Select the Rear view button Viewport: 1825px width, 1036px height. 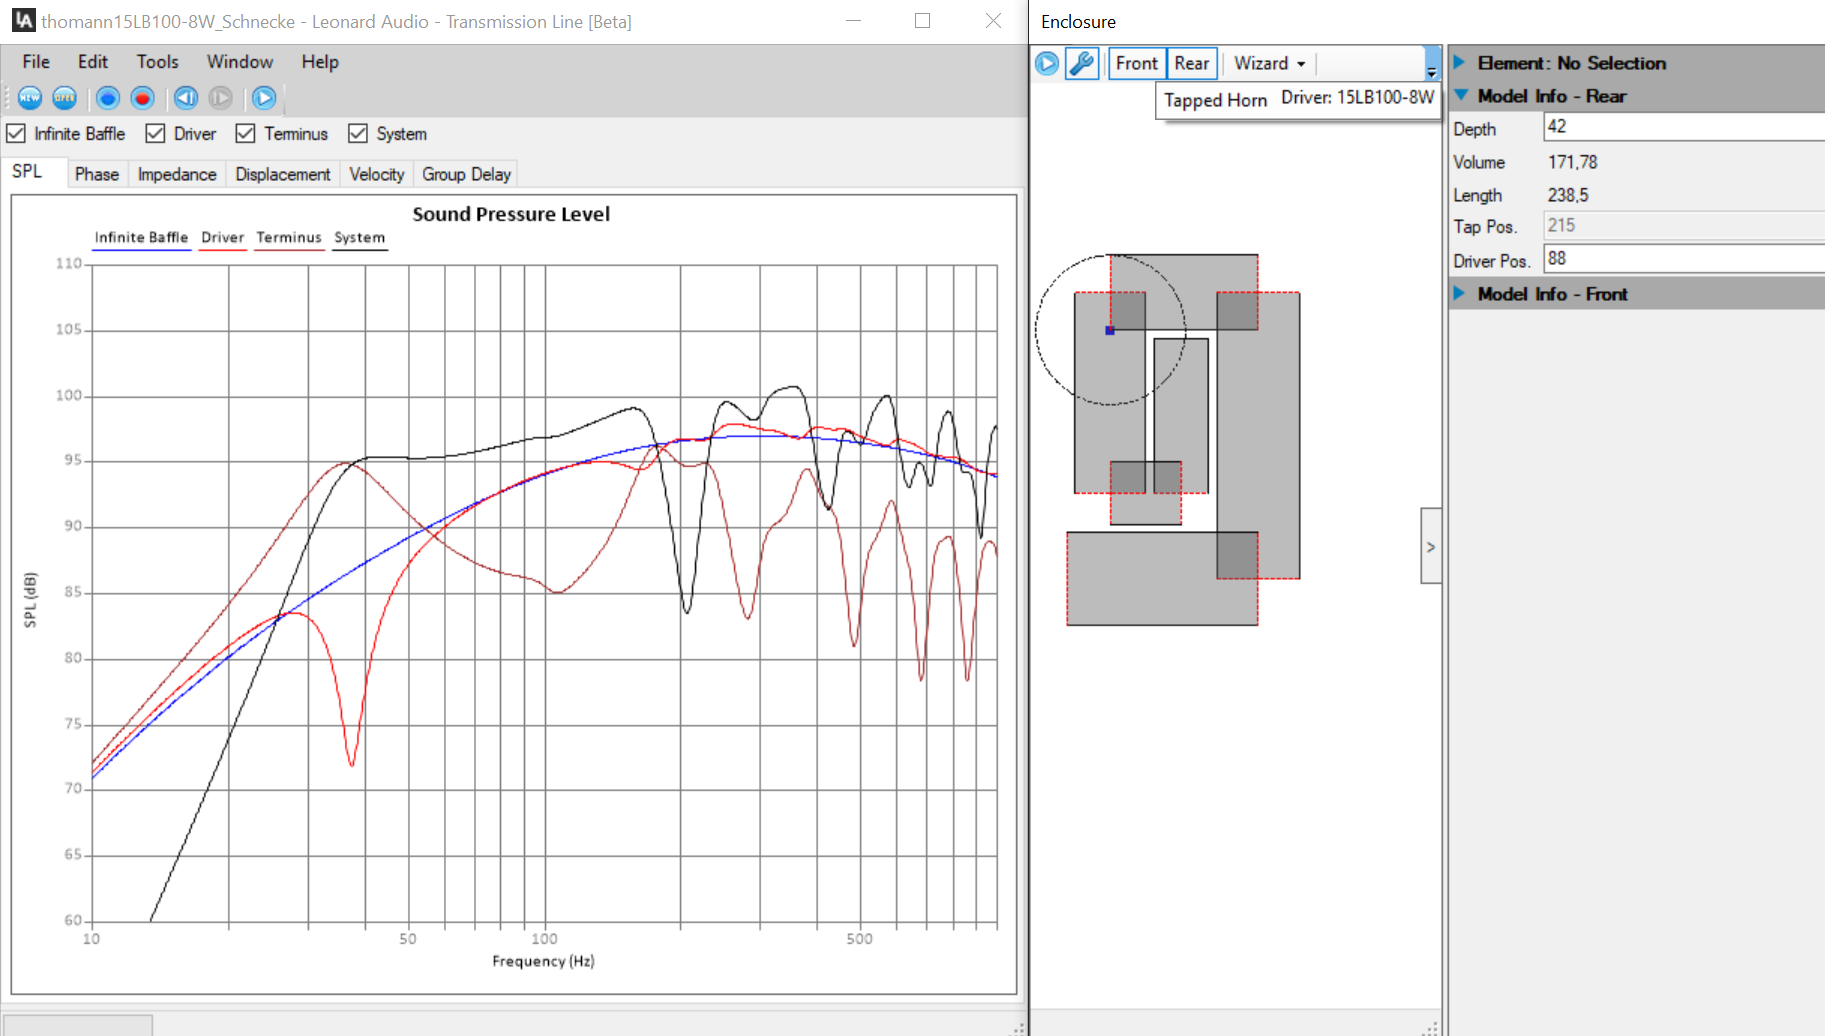click(x=1191, y=63)
